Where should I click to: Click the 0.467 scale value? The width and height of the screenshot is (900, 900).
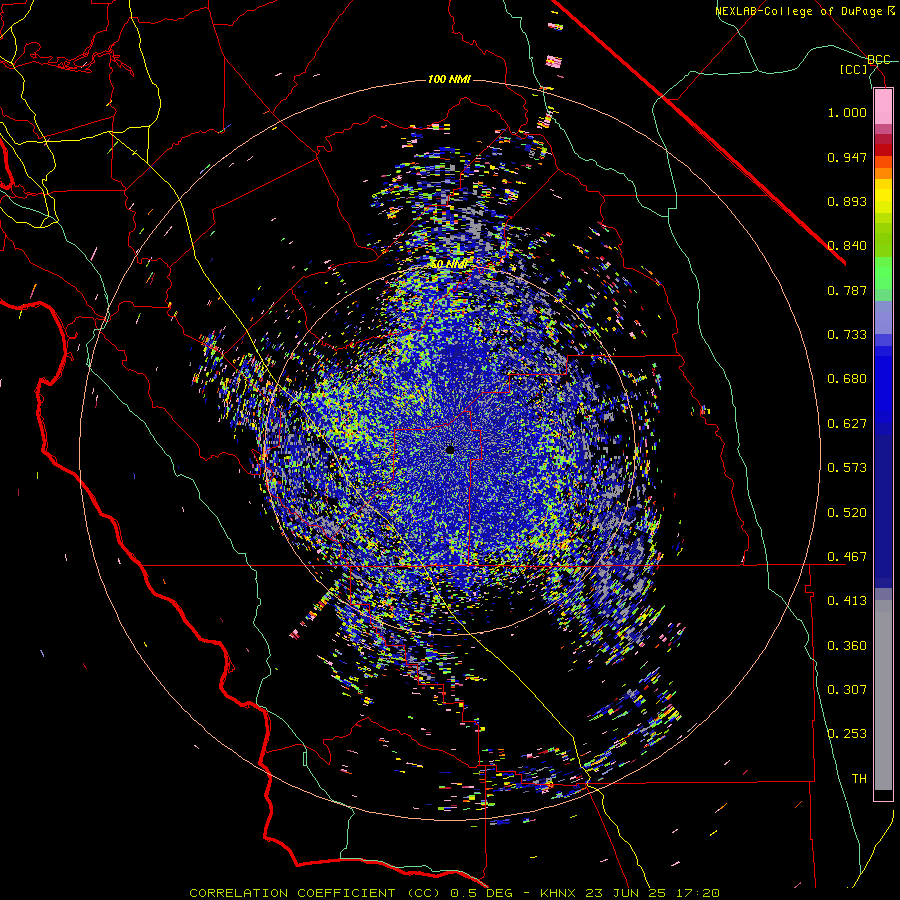(847, 557)
